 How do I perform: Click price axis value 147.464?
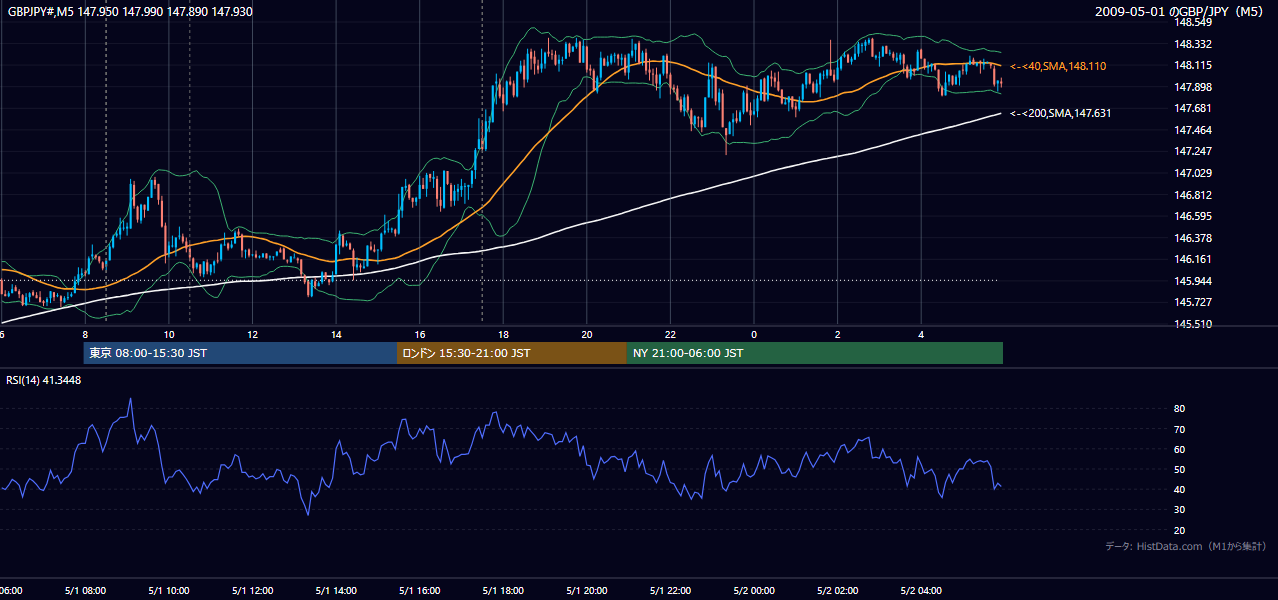(1193, 130)
